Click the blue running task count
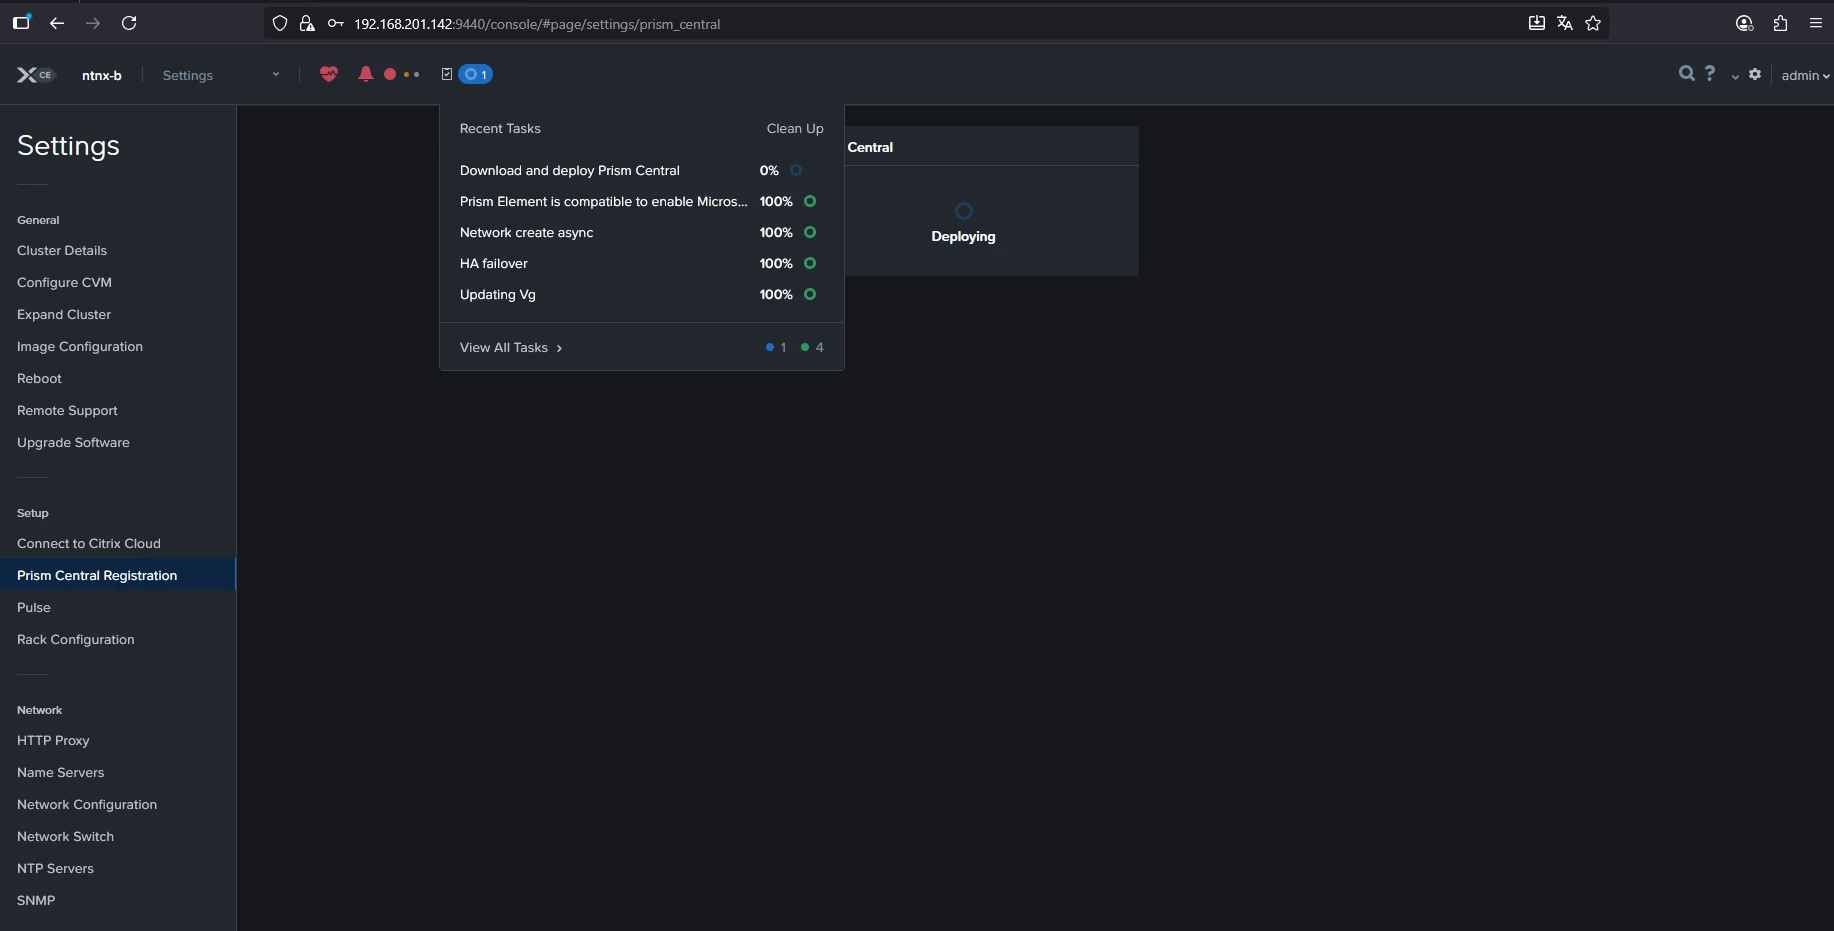The height and width of the screenshot is (931, 1834). pyautogui.click(x=776, y=347)
